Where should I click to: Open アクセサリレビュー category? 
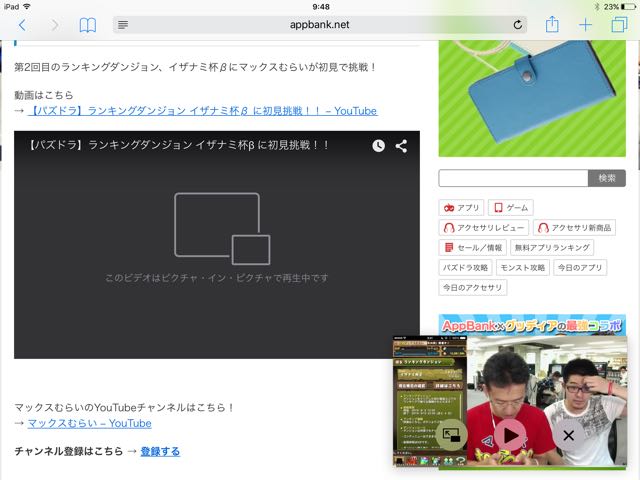coord(484,228)
